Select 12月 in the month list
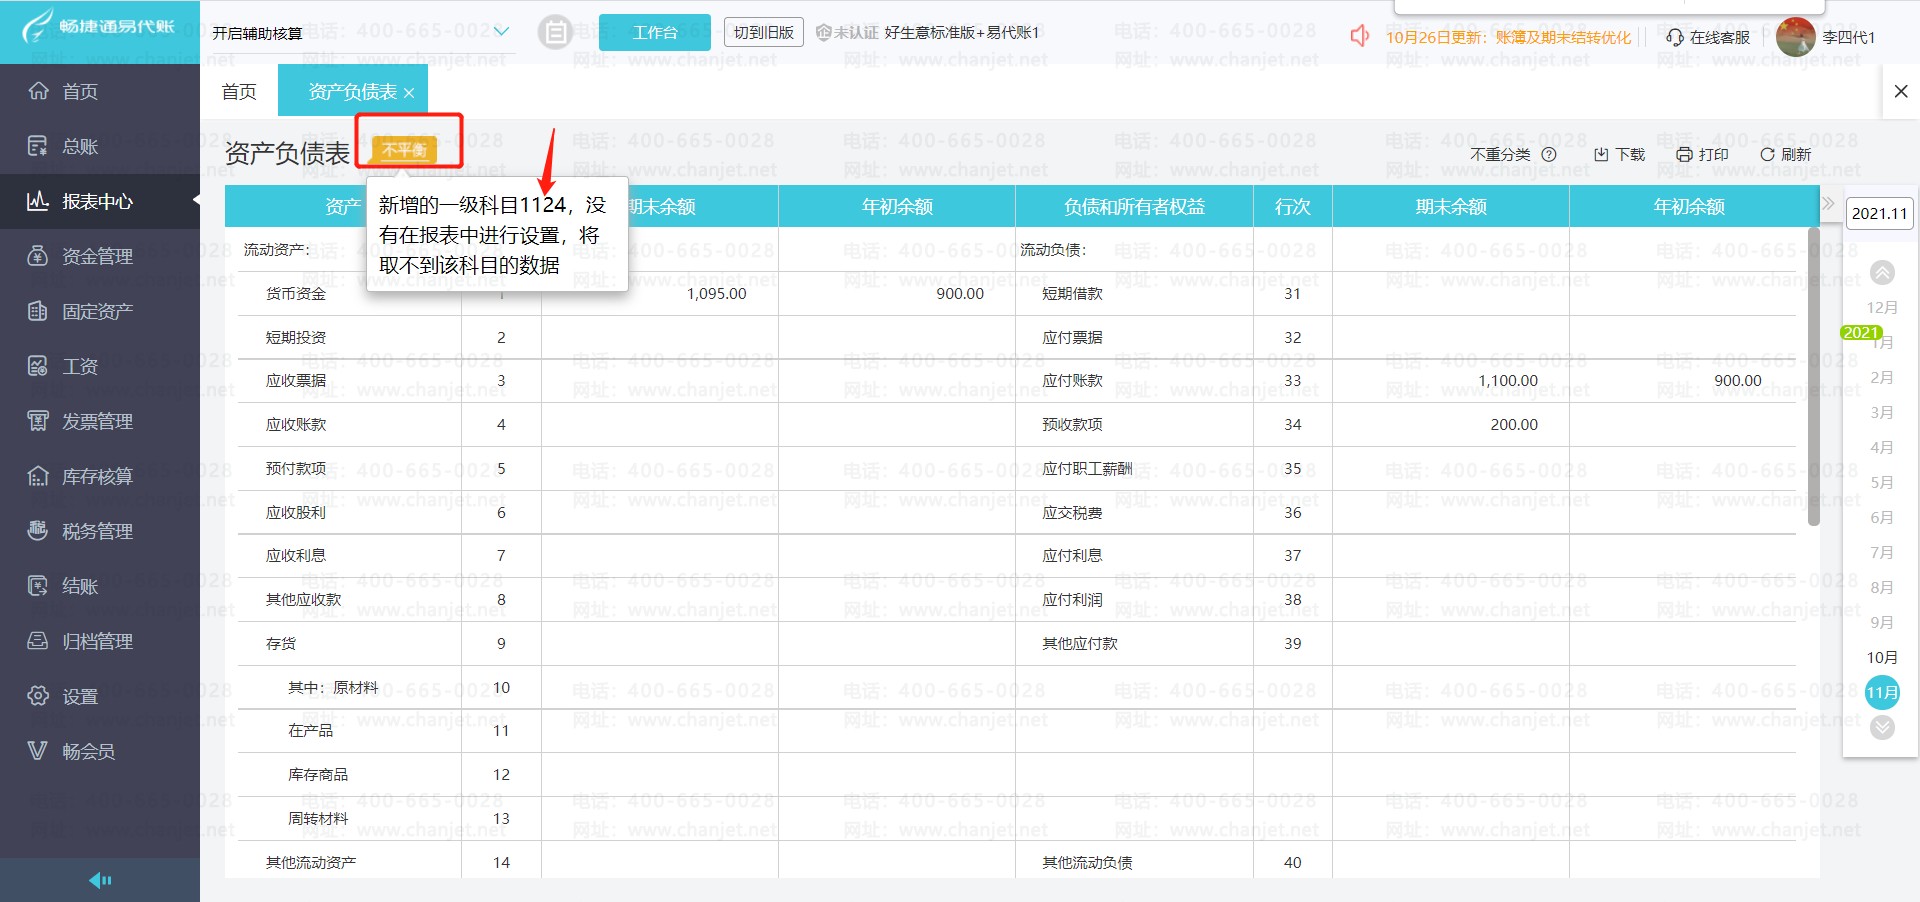The image size is (1920, 902). click(1882, 308)
